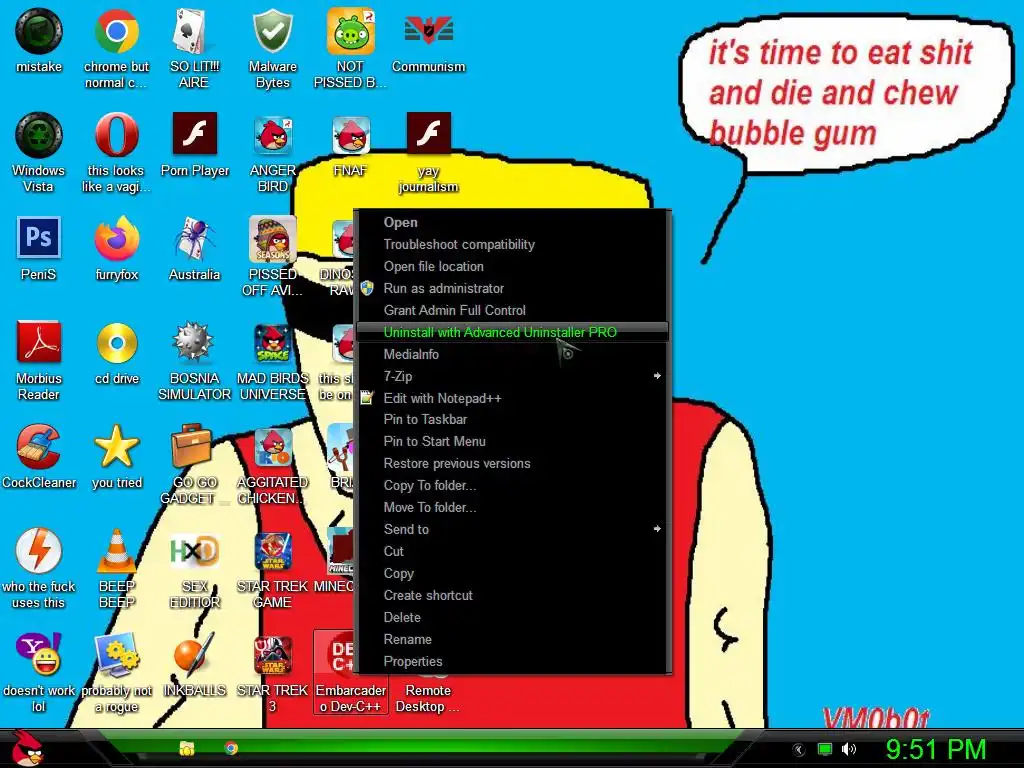The width and height of the screenshot is (1024, 768).
Task: Select the spider solitaire 'Australia' icon
Action: click(x=194, y=238)
